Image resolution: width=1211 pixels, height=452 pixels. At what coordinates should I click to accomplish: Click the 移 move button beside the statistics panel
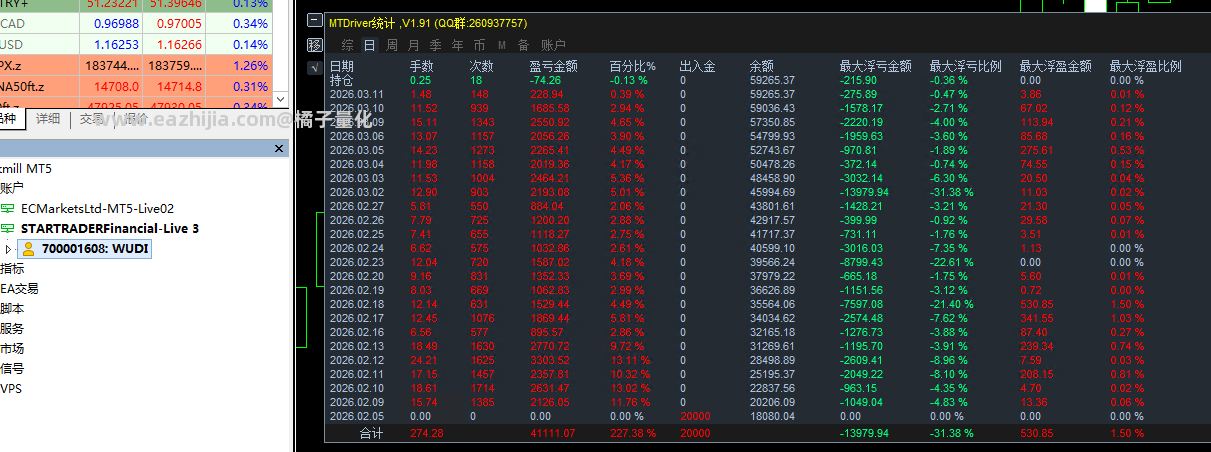315,45
